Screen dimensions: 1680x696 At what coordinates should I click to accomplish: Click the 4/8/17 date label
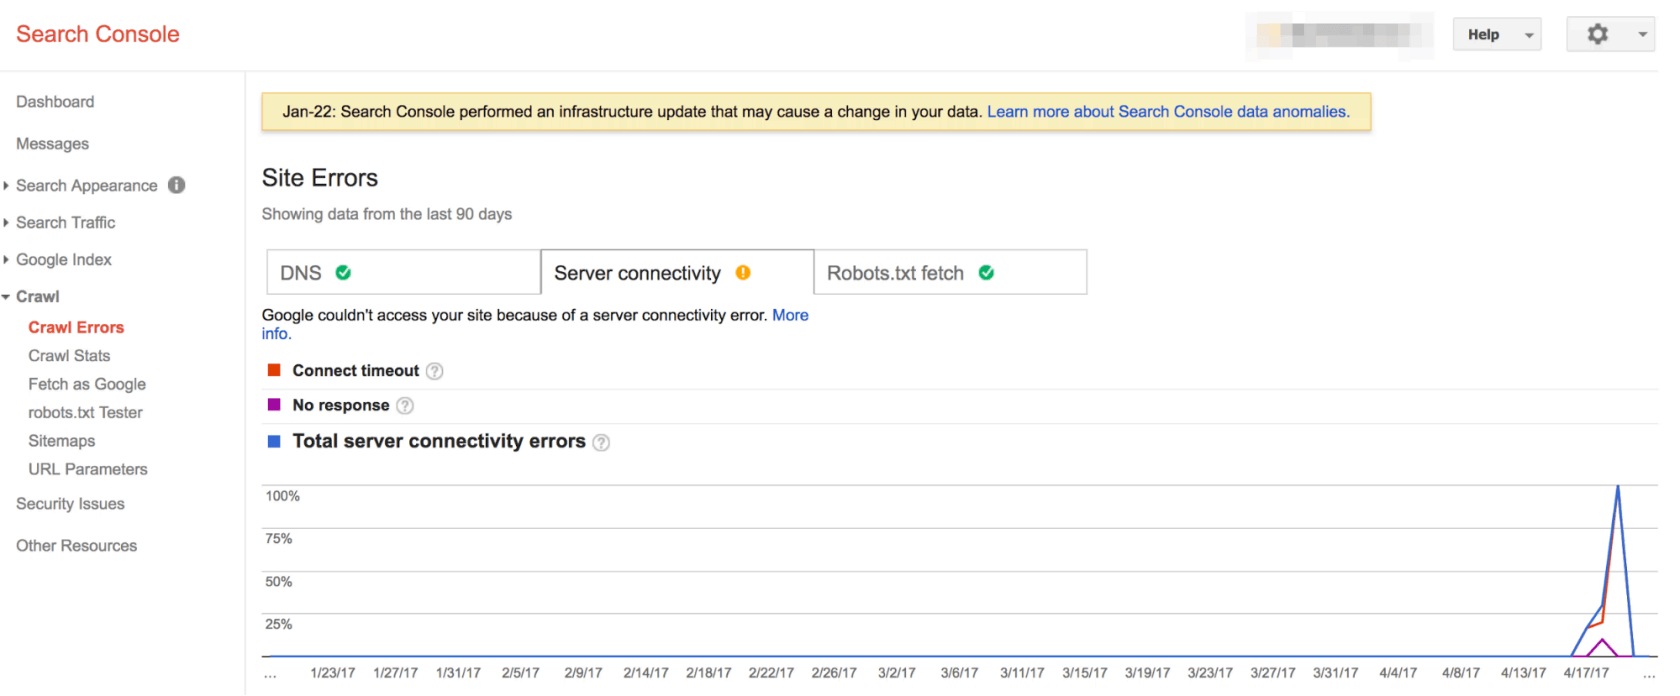[1461, 673]
